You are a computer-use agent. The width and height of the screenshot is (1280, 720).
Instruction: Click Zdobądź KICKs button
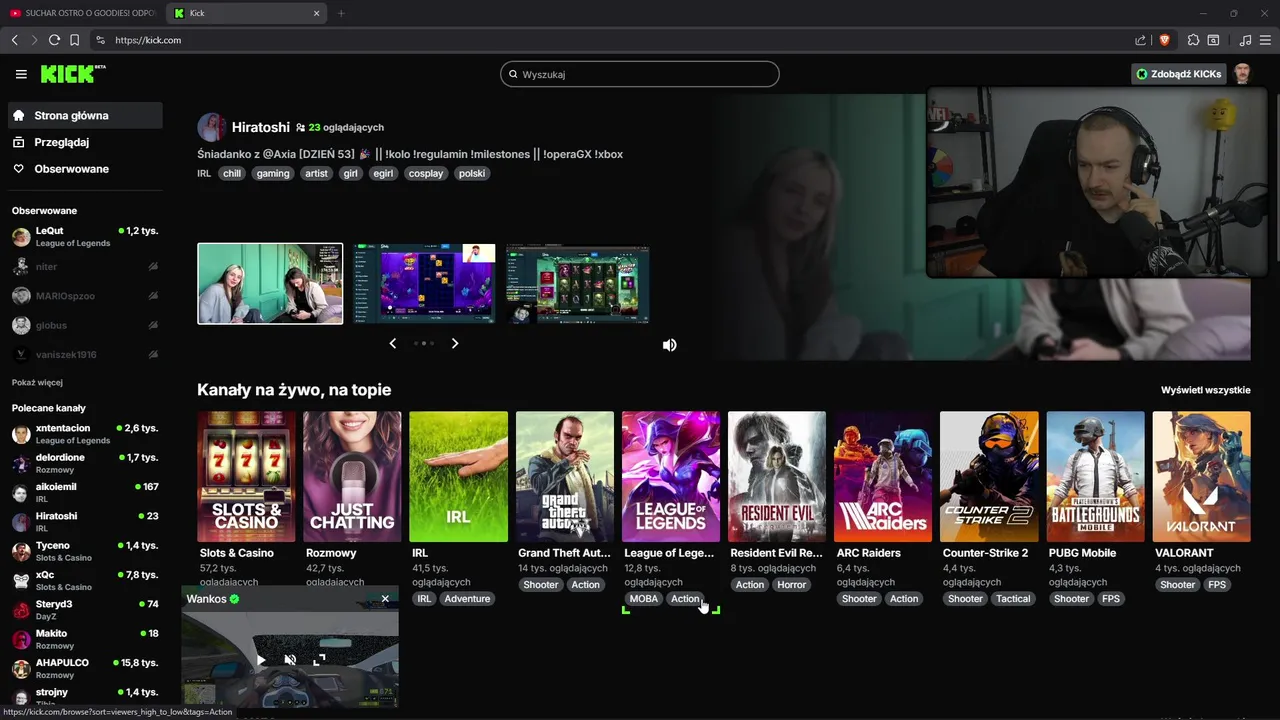[1179, 74]
